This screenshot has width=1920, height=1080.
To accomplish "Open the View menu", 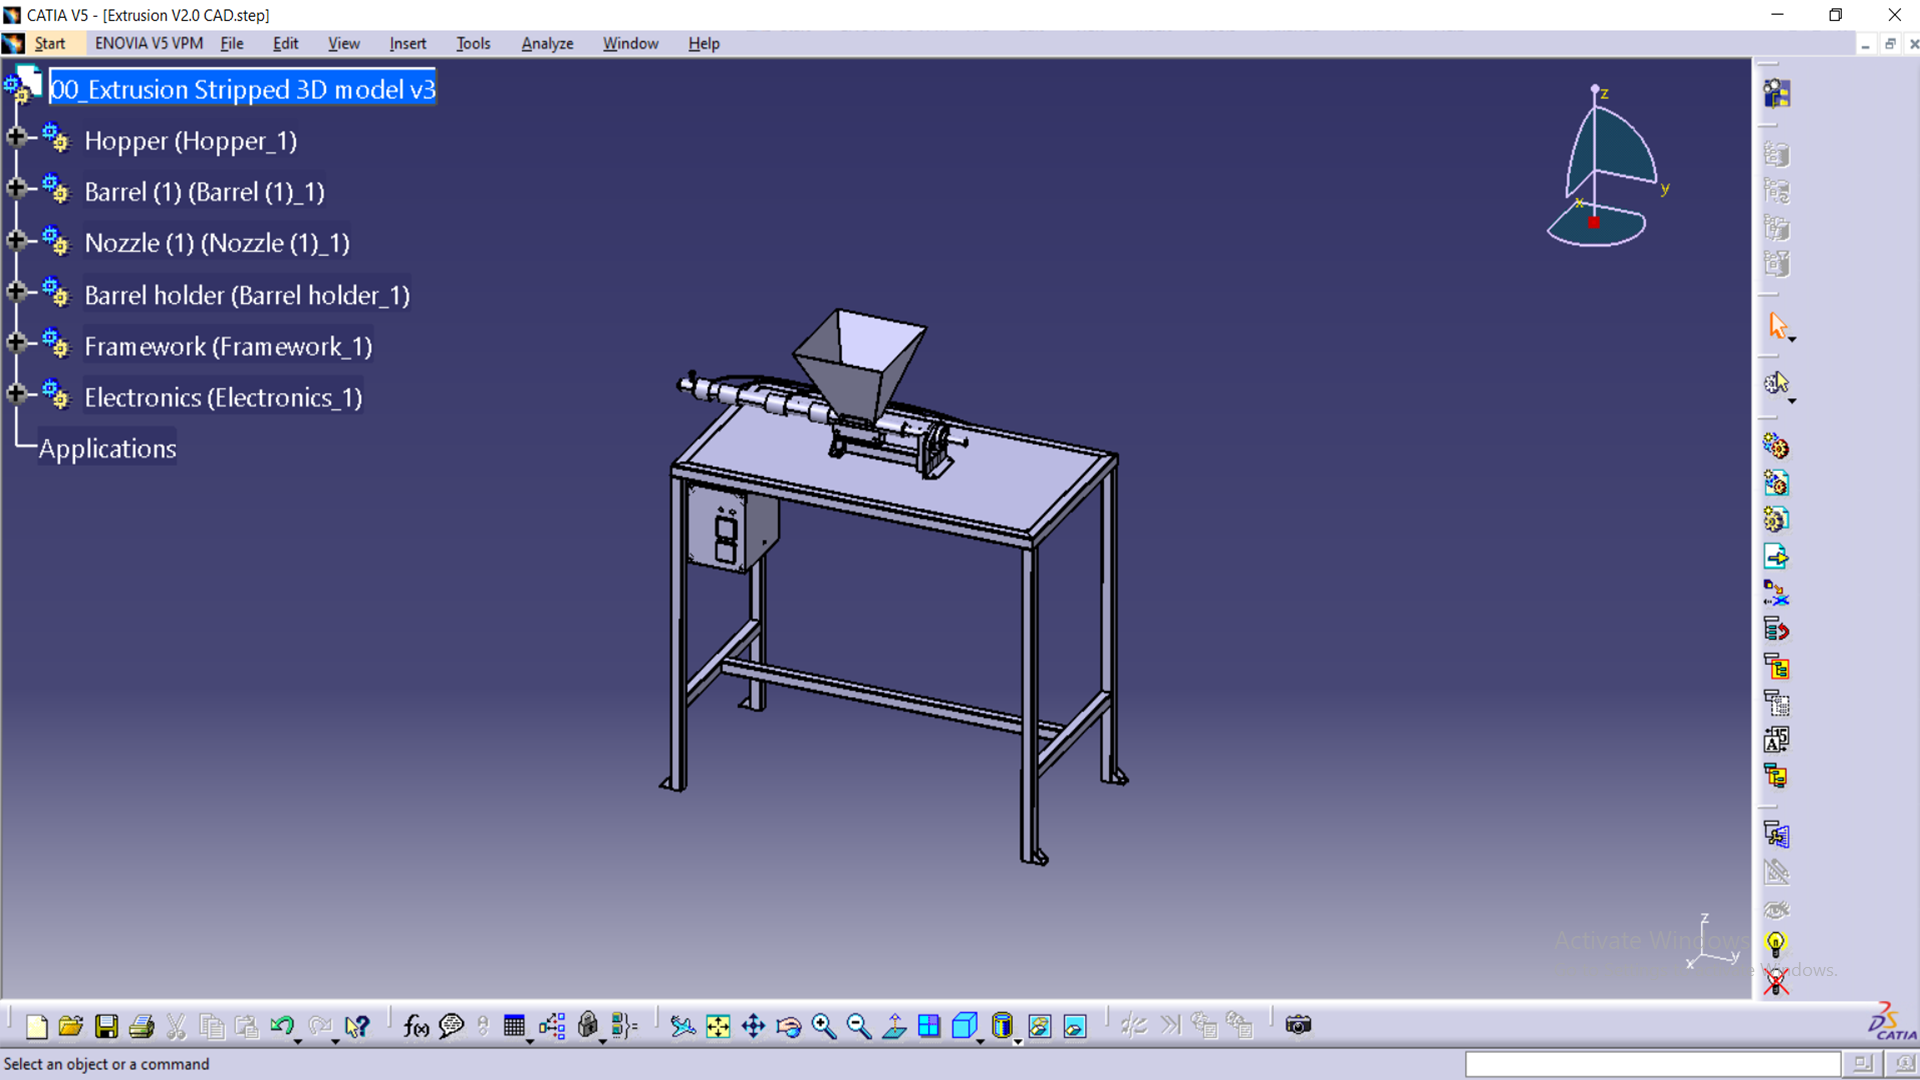I will coord(343,43).
